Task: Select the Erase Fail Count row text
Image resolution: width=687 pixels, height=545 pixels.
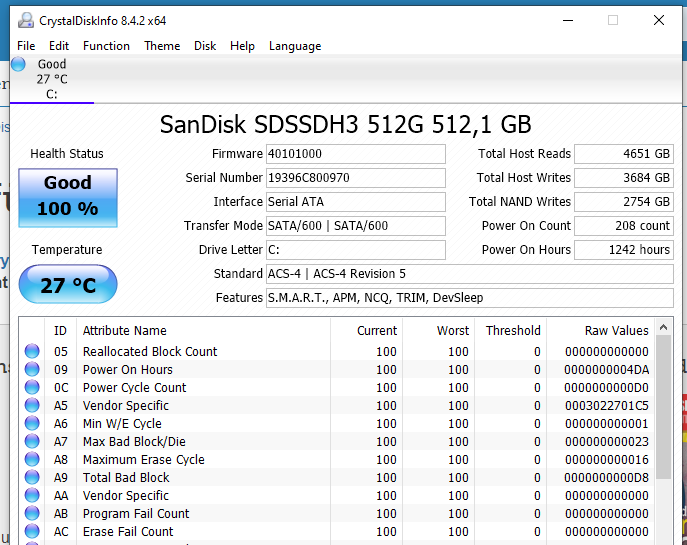Action: [128, 531]
